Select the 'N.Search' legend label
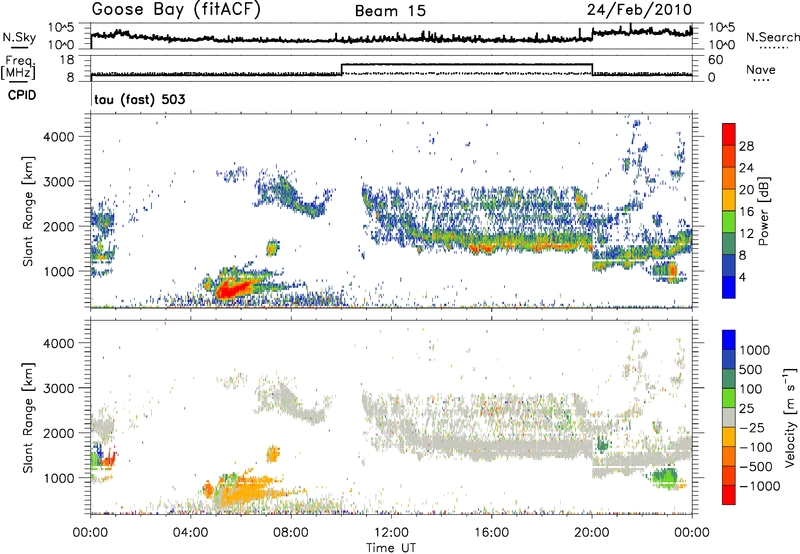Image resolution: width=800 pixels, height=554 pixels. (x=772, y=37)
